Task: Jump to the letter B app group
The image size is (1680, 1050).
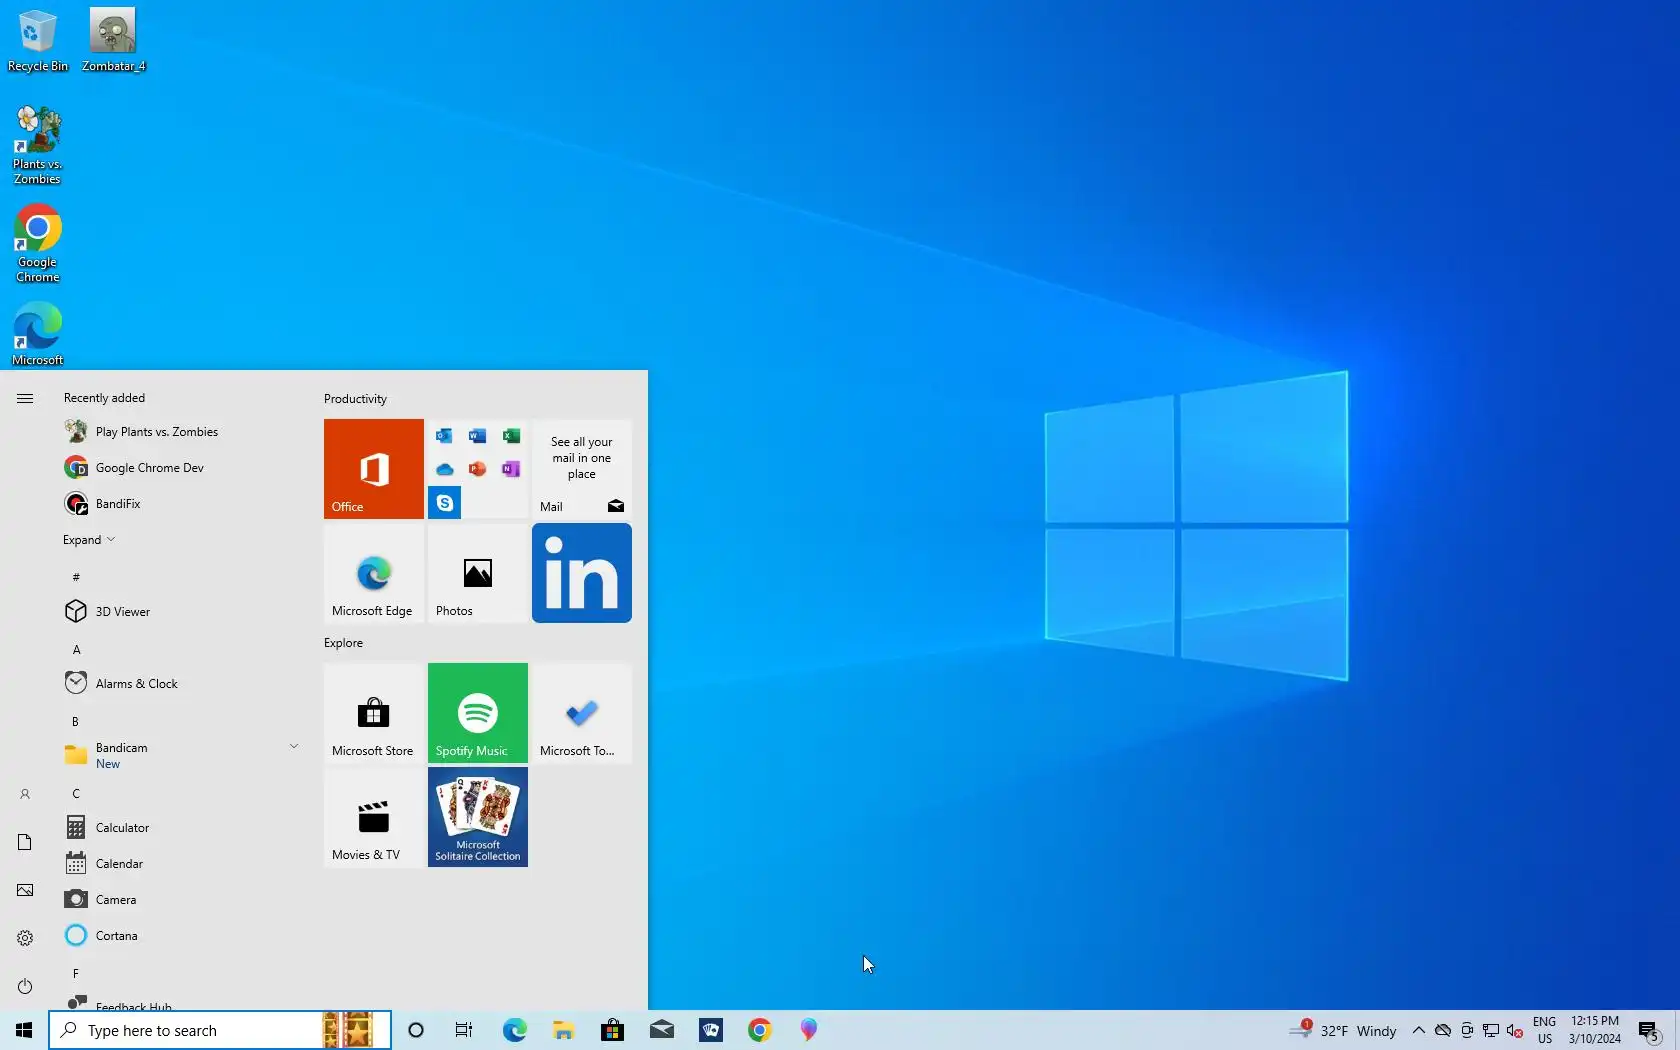Action: 75,722
